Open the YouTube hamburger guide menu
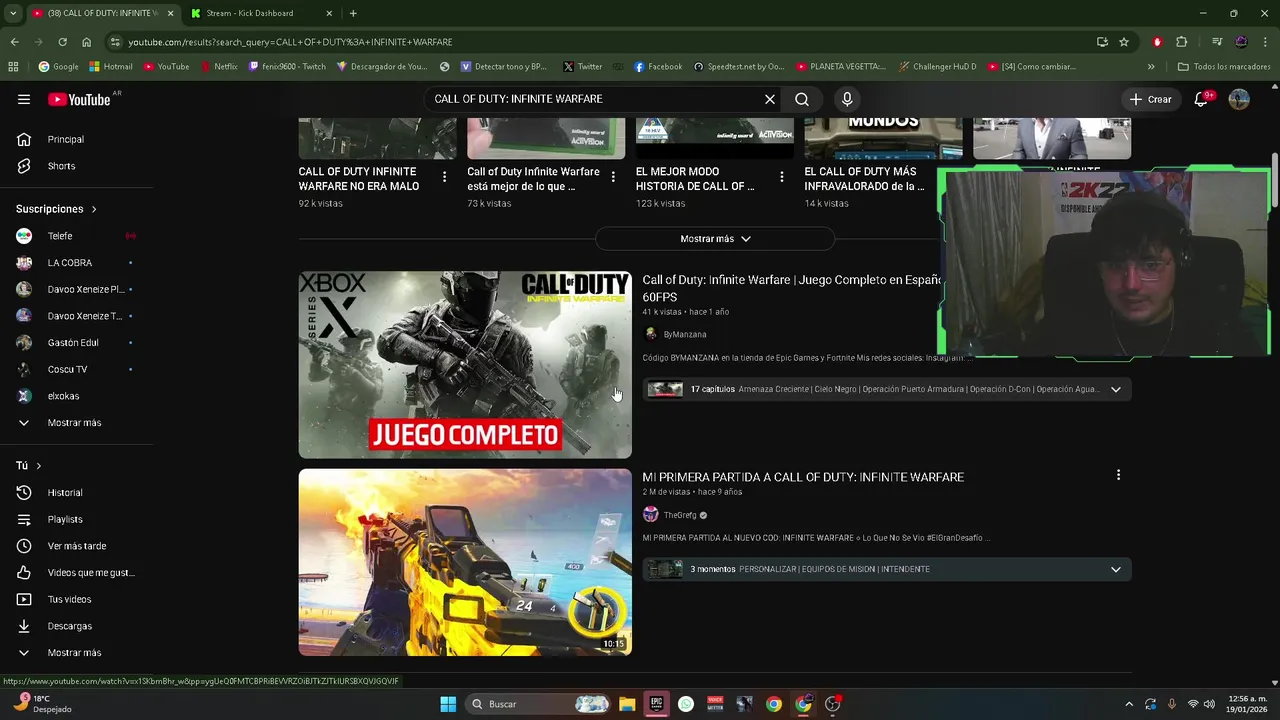 tap(24, 99)
